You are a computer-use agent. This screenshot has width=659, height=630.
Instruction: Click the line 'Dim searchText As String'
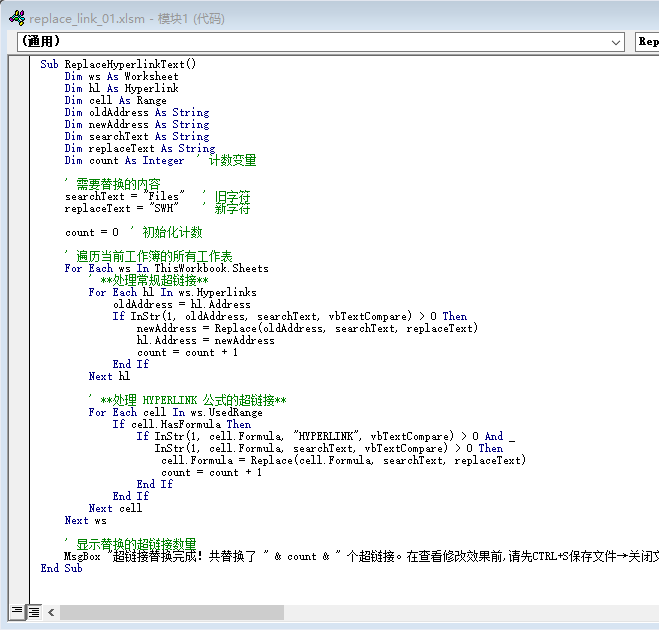coord(137,137)
